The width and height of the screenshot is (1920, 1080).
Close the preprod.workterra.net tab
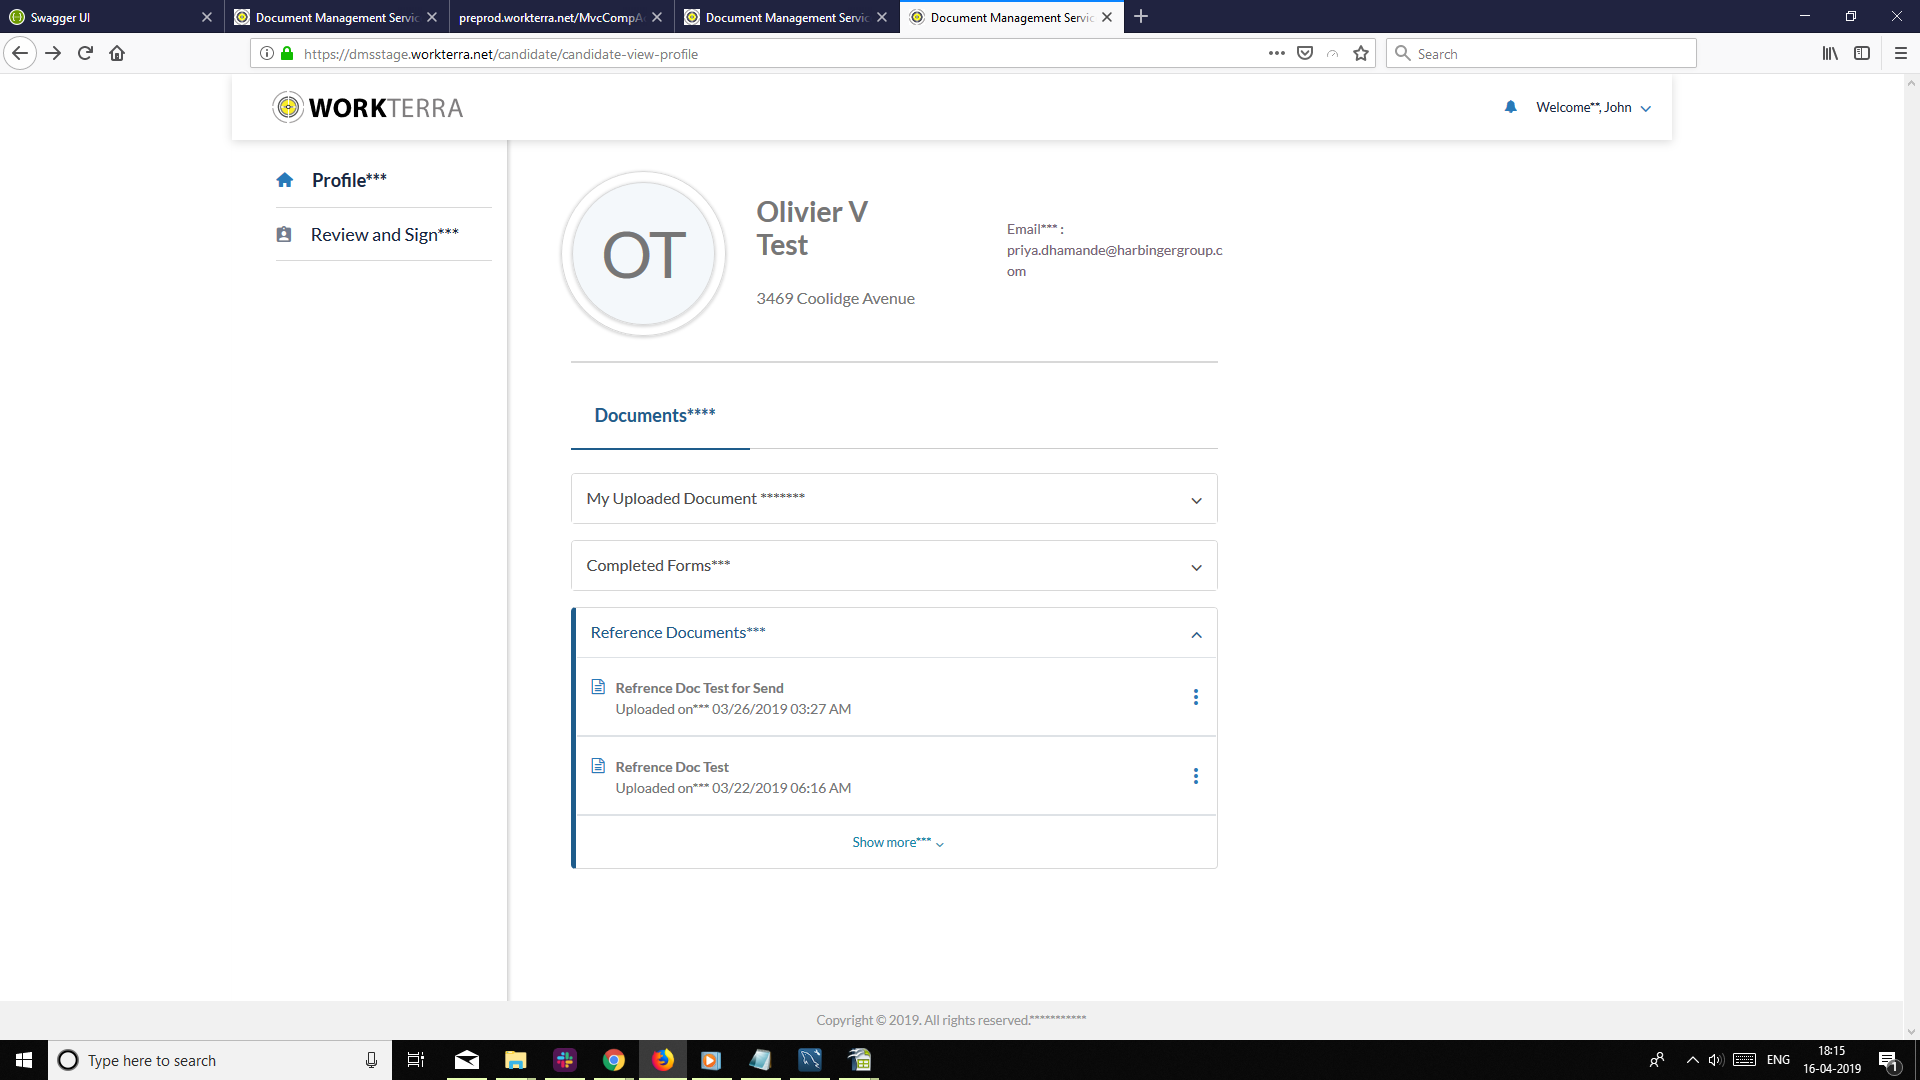[x=657, y=17]
